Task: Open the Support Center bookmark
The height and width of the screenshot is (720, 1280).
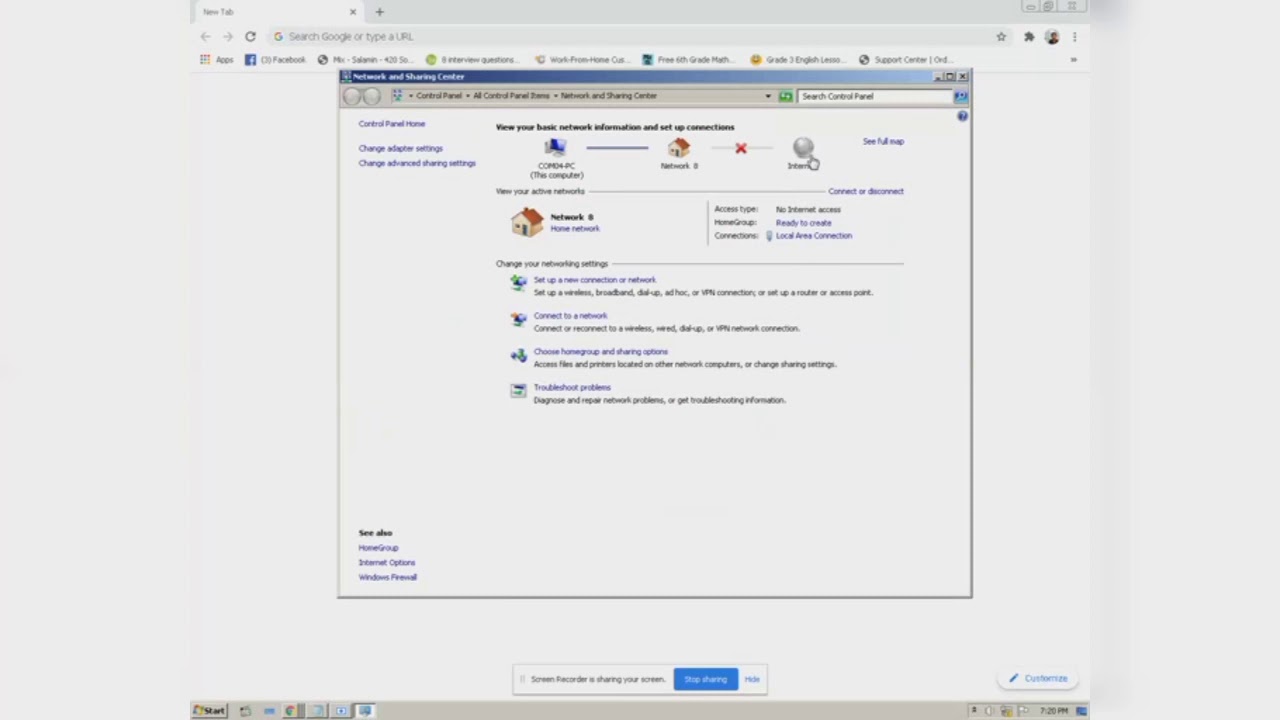Action: [x=905, y=59]
